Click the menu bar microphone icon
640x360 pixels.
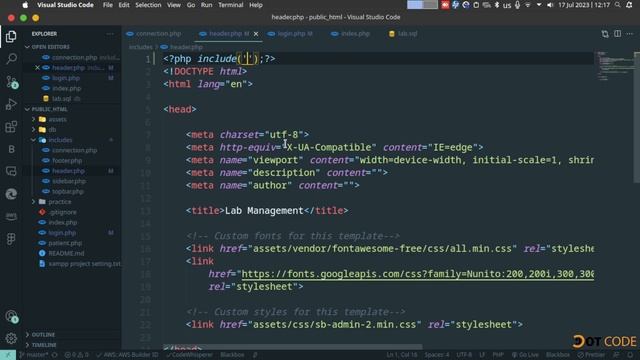[x=517, y=5]
